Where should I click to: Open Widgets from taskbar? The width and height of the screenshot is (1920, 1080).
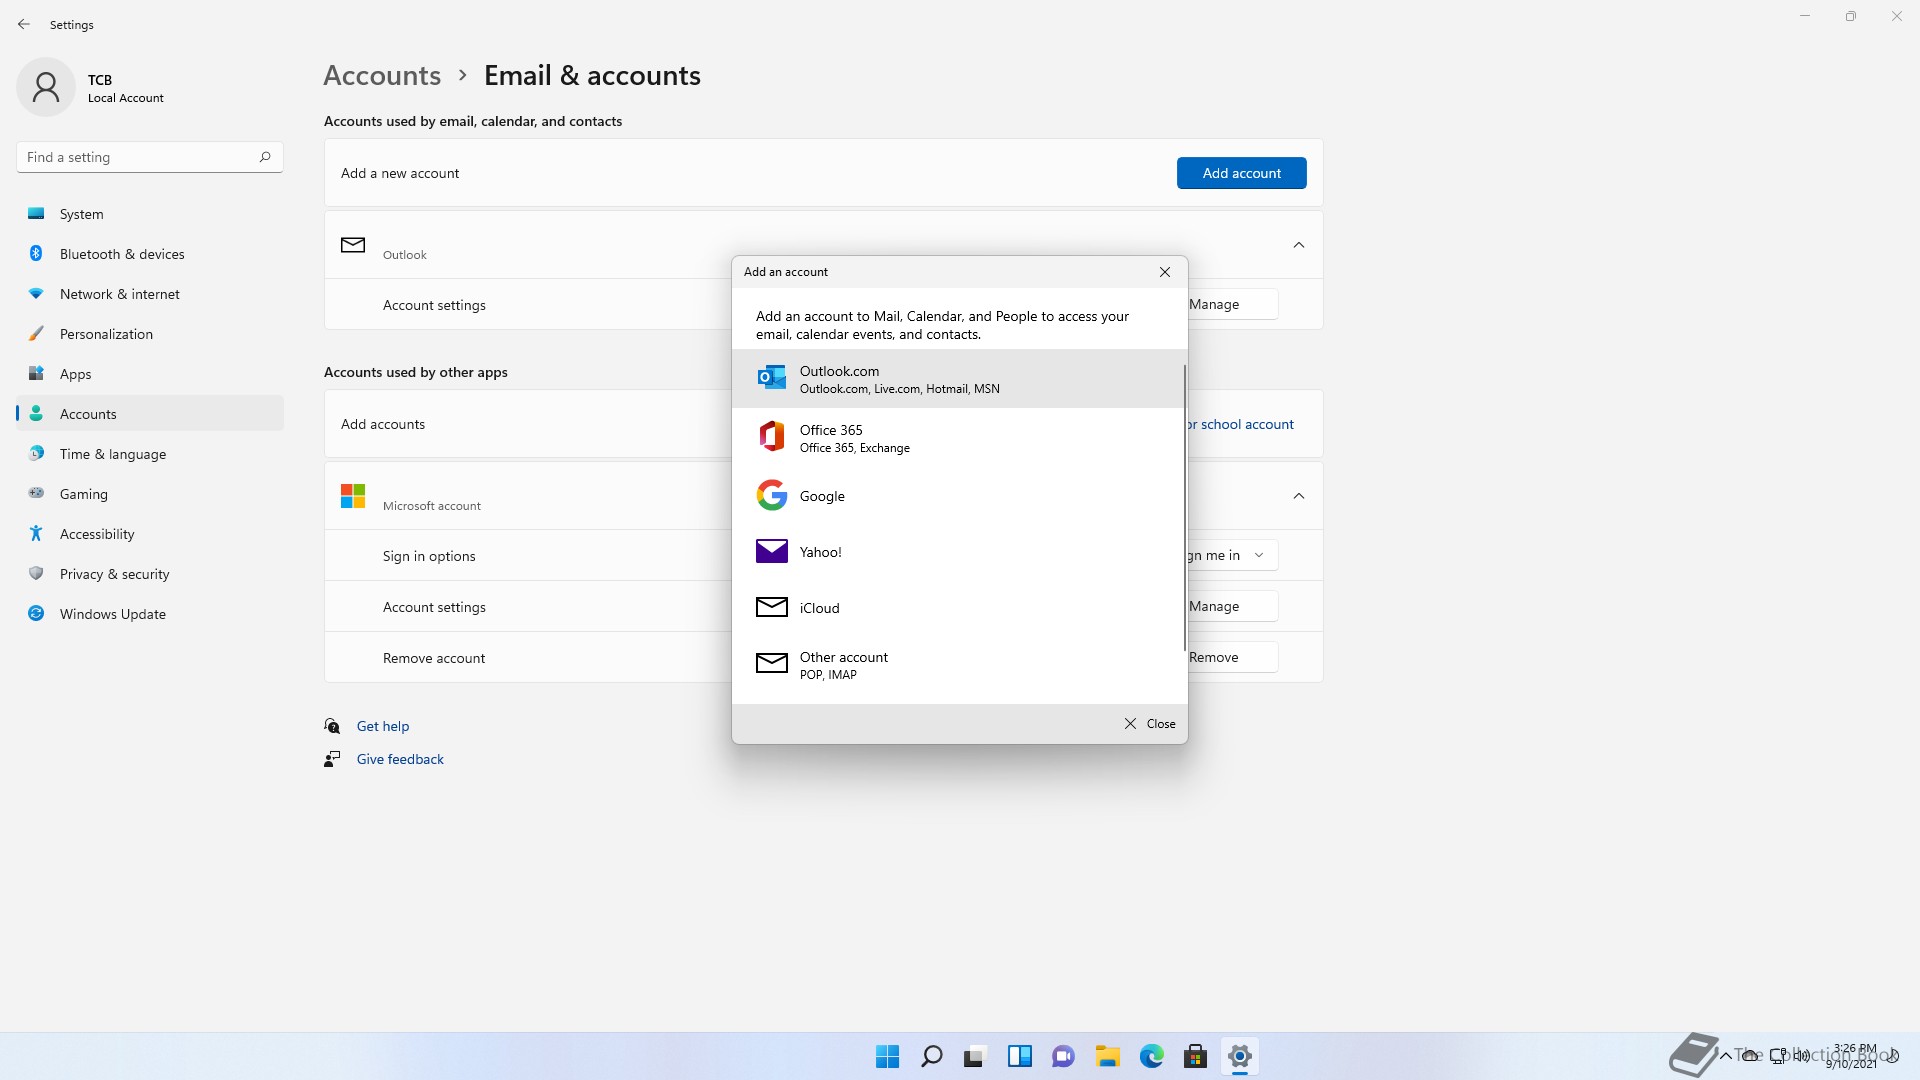[x=1019, y=1056]
